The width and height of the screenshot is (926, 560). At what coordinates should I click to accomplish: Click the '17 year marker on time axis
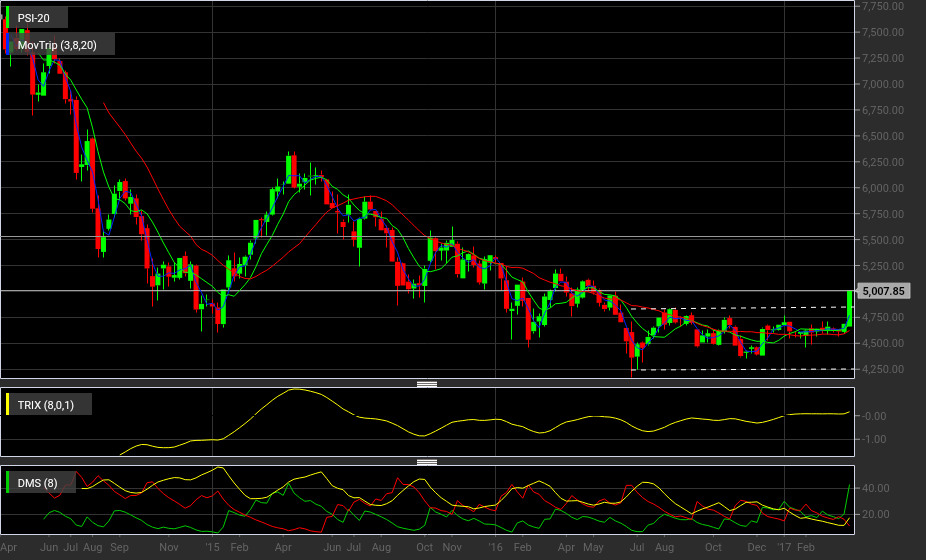pyautogui.click(x=784, y=547)
